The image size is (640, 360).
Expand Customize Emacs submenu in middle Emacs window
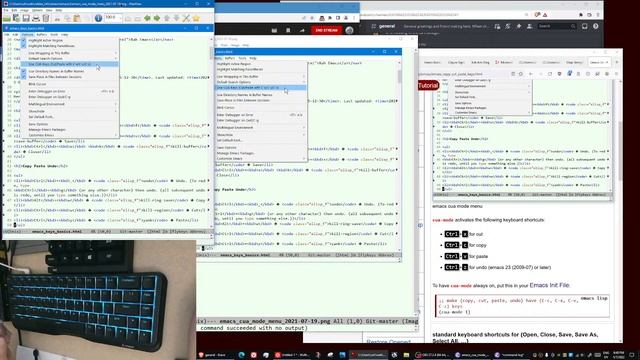click(304, 159)
